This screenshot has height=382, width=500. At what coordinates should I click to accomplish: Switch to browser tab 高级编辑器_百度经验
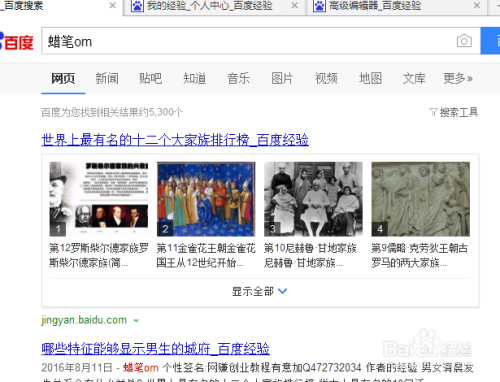click(375, 6)
